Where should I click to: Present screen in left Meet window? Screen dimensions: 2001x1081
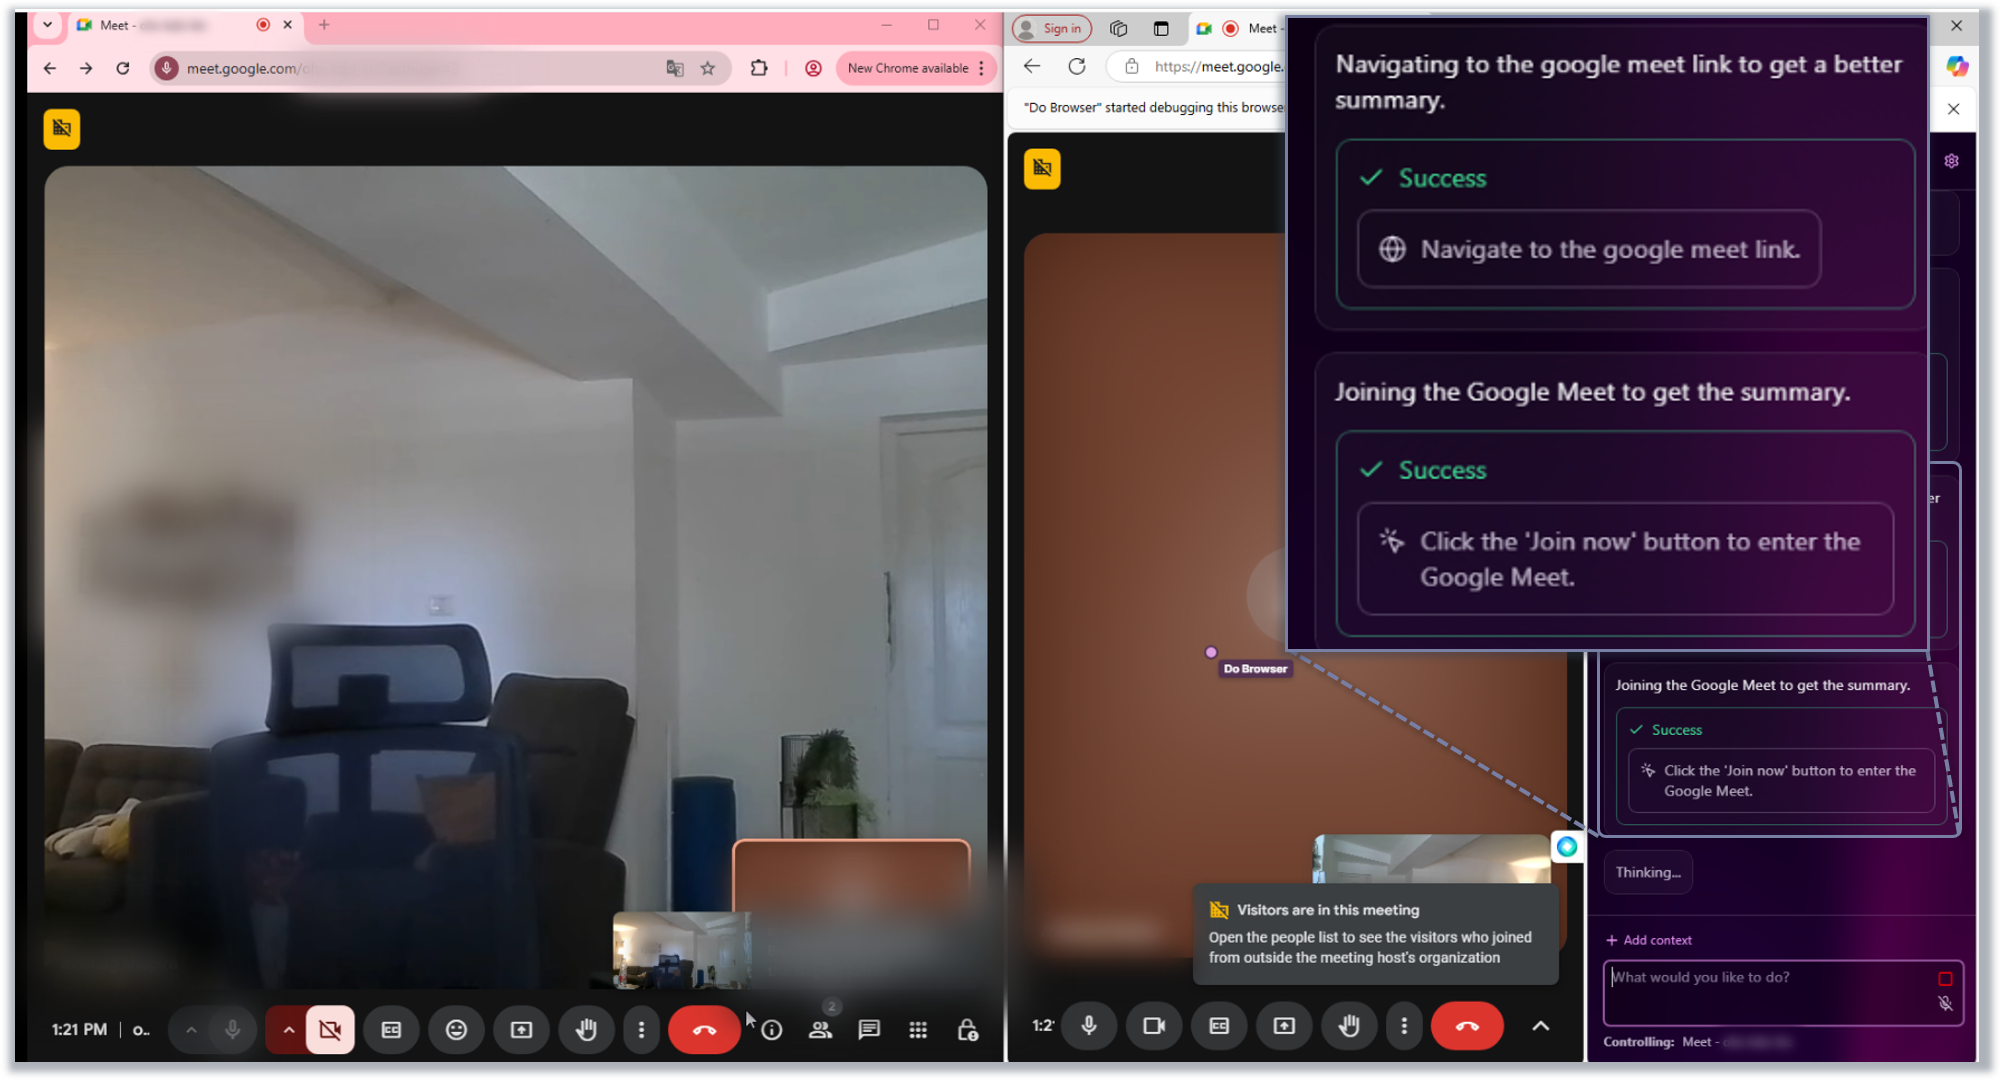[x=521, y=1029]
